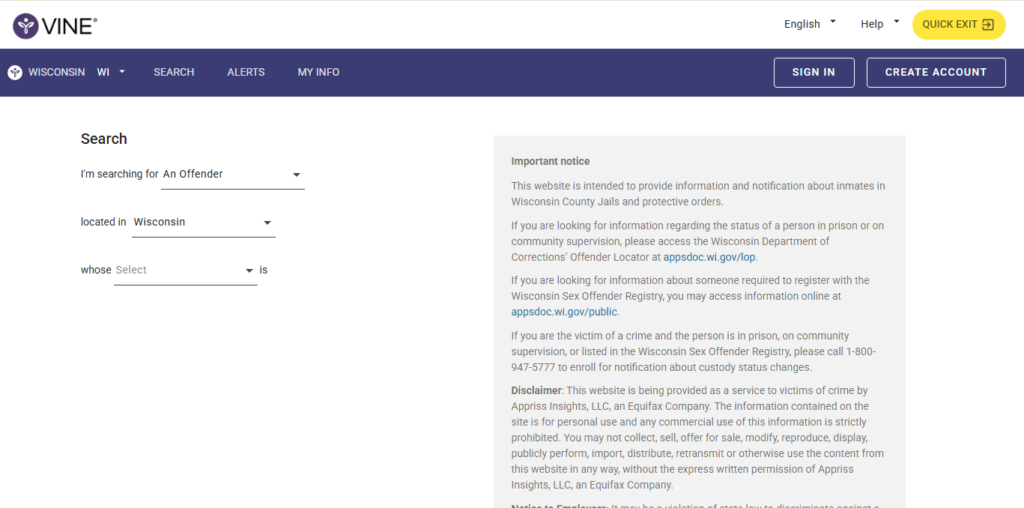This screenshot has width=1024, height=508.
Task: Expand the whose Select criteria dropdown
Action: pos(185,271)
